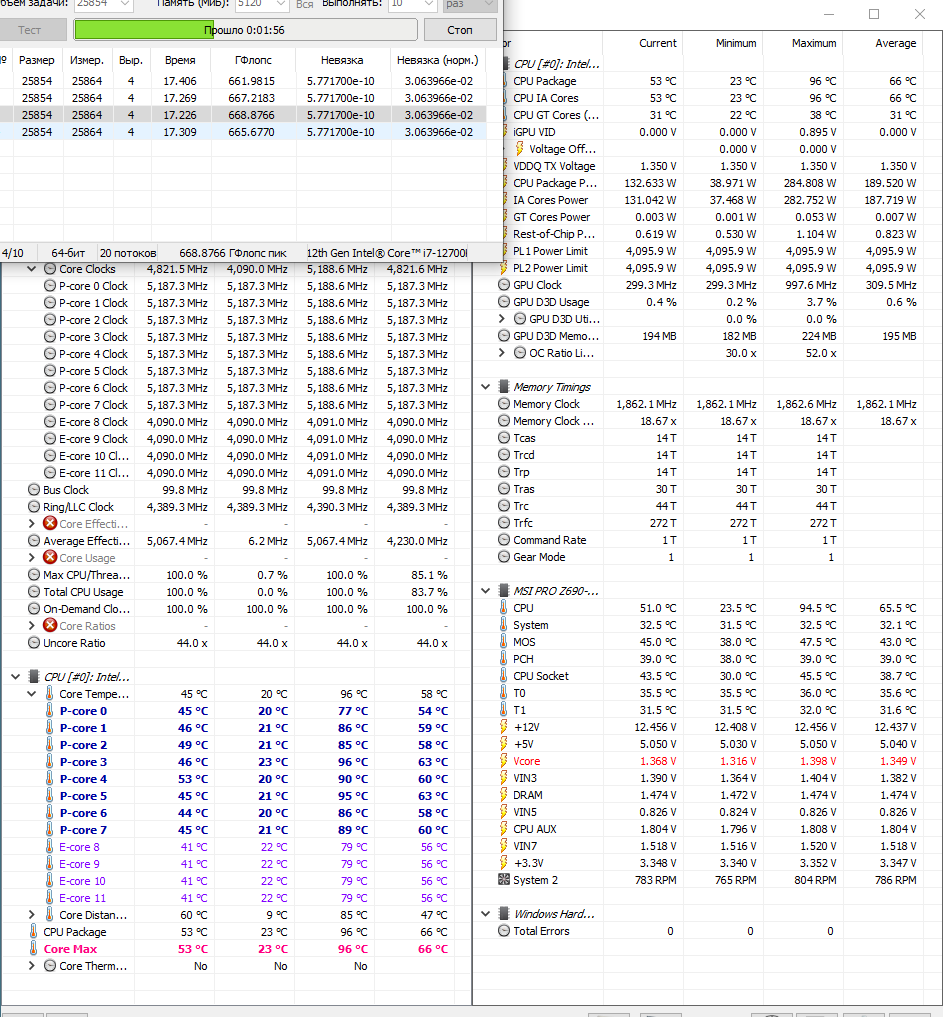943x1017 pixels.
Task: Click the Command Rate sensor icon
Action: click(504, 540)
